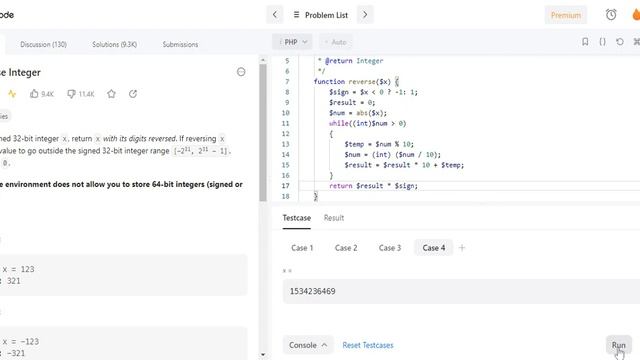Click the '$result = 0;' code line
640x360 pixels.
coord(352,102)
